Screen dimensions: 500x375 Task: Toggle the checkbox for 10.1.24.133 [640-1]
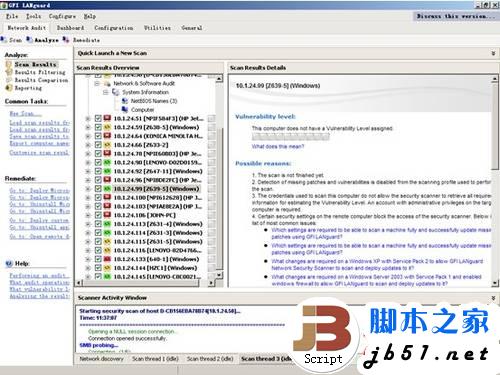[x=98, y=259]
